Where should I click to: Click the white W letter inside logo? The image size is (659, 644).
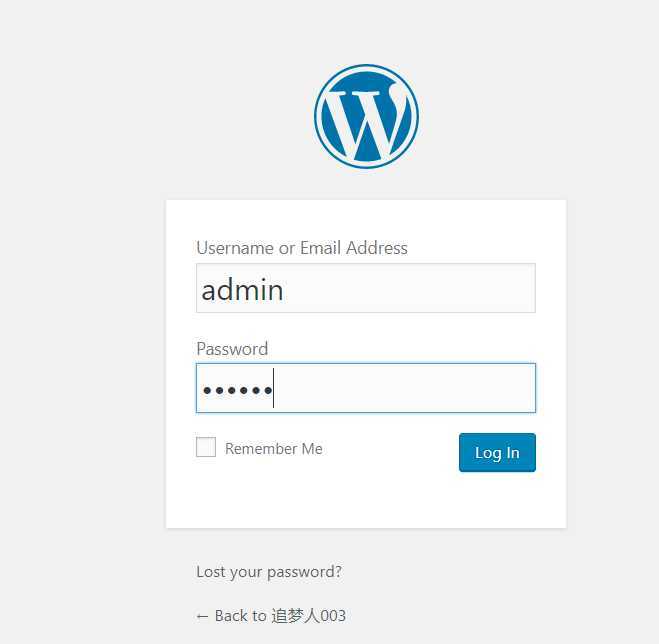pyautogui.click(x=366, y=120)
